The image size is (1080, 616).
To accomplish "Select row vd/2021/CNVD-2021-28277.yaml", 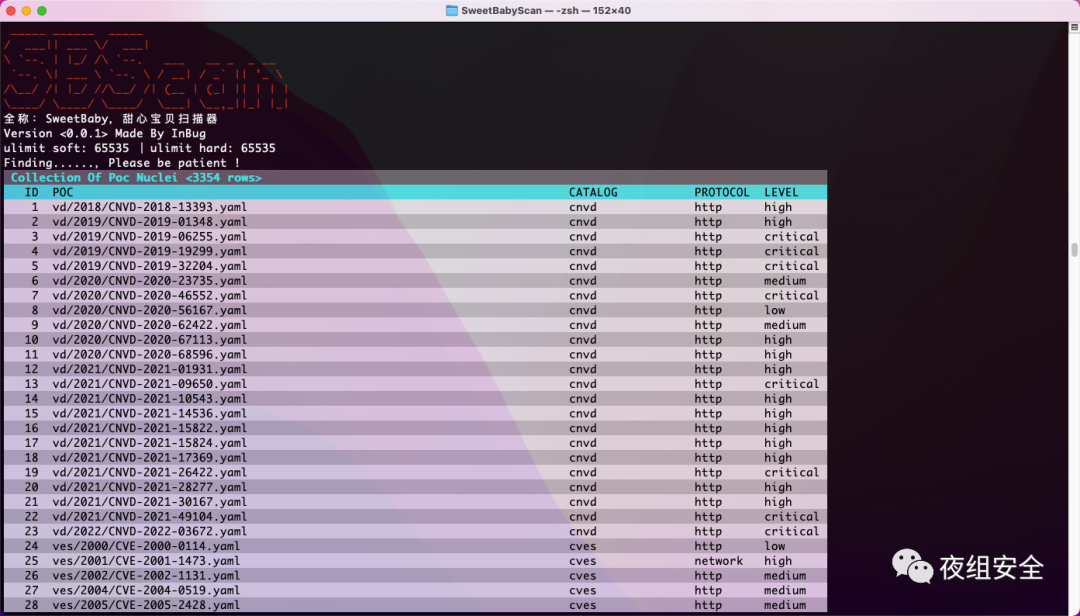I will click(415, 487).
